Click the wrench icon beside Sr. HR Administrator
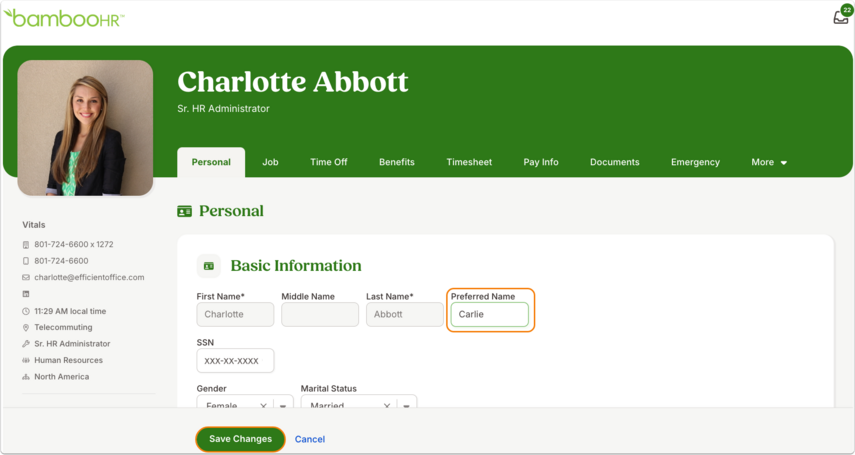Screen dimensions: 855x455 (x=26, y=344)
